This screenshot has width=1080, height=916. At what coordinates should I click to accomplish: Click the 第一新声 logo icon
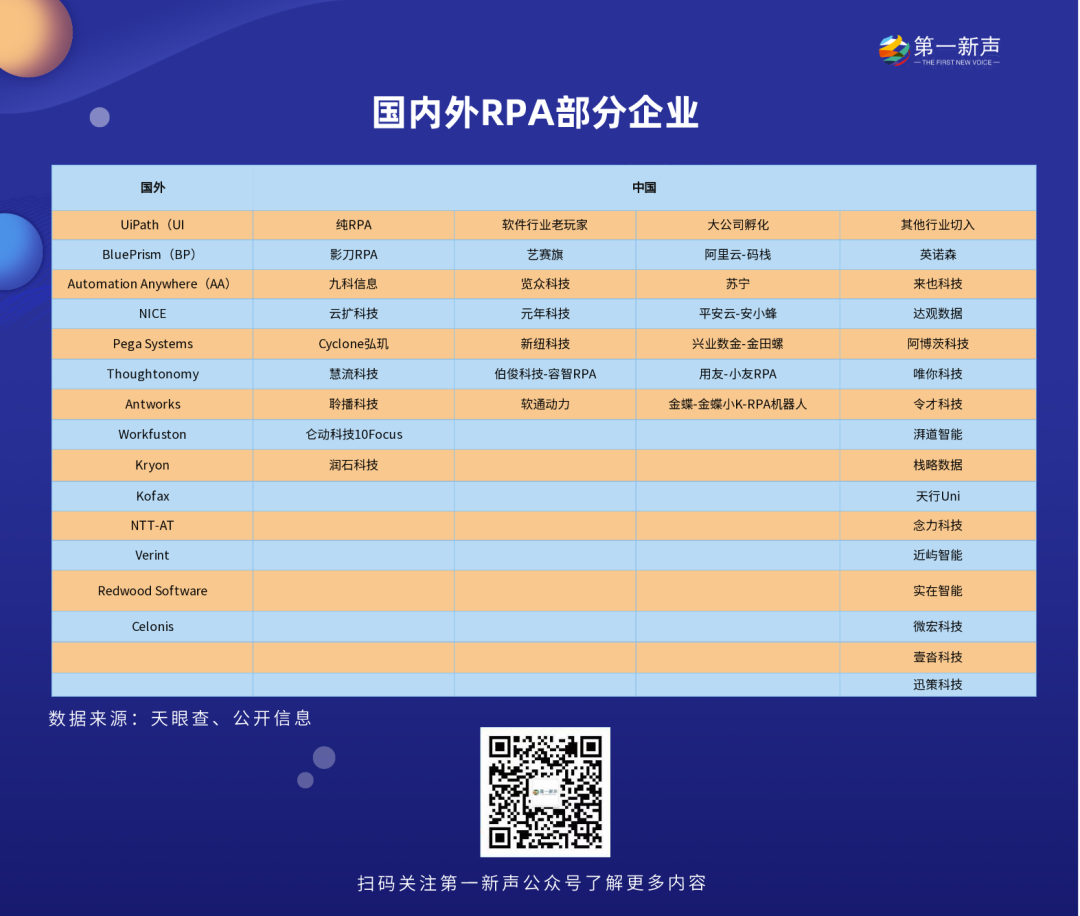tap(893, 50)
